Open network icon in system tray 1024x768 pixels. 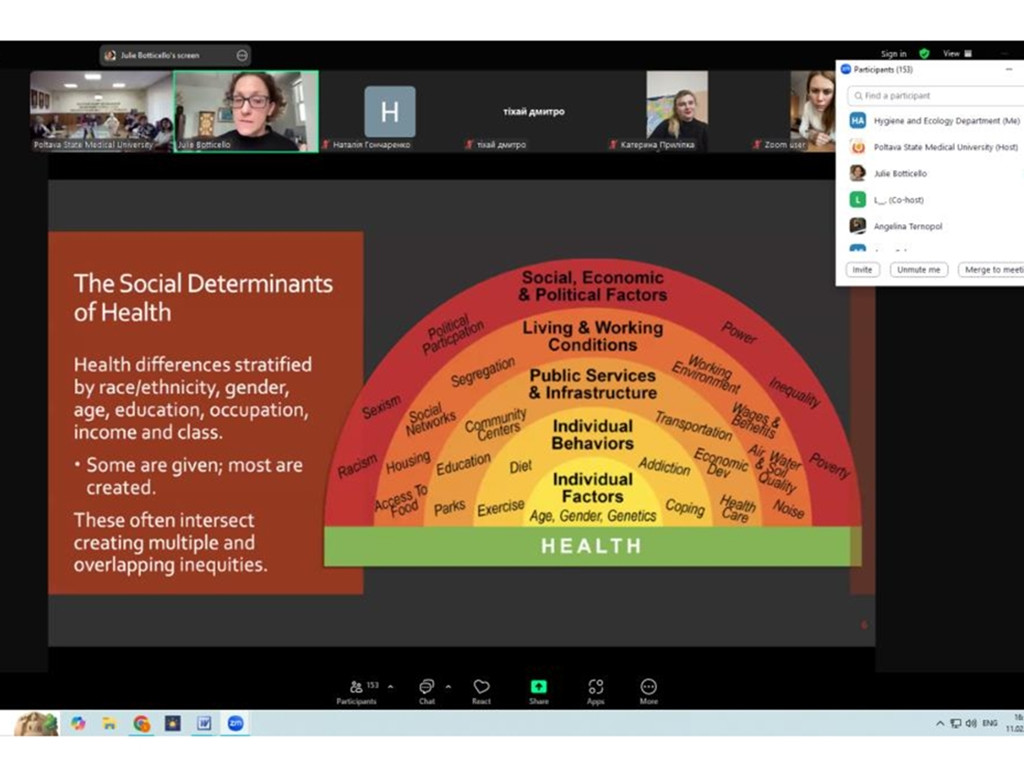(955, 724)
